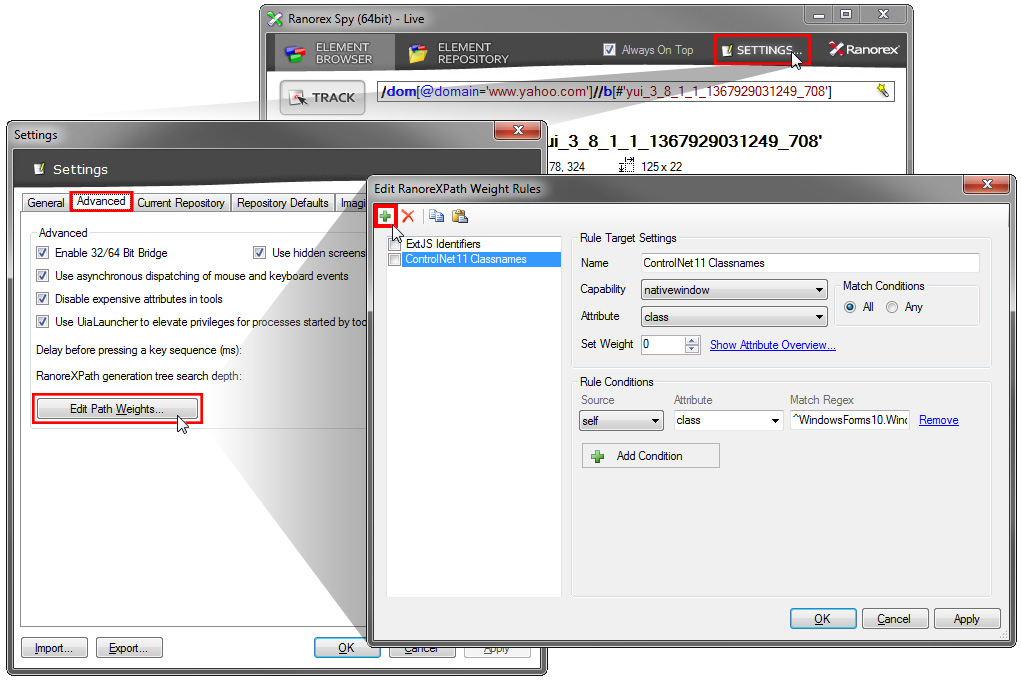
Task: Click OK in the Settings window
Action: [x=346, y=648]
